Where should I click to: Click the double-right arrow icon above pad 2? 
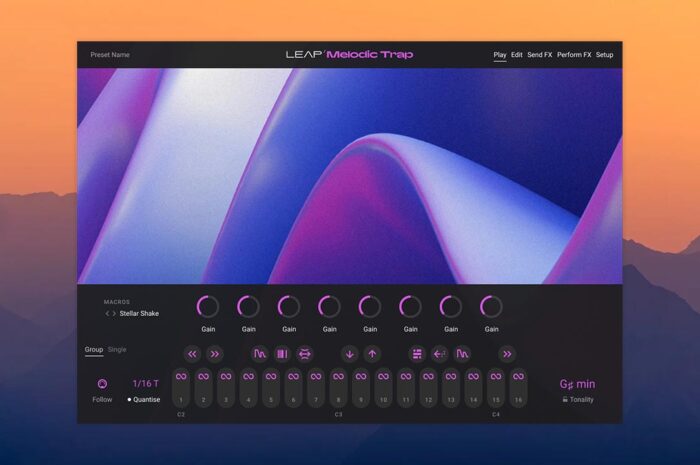click(x=215, y=354)
